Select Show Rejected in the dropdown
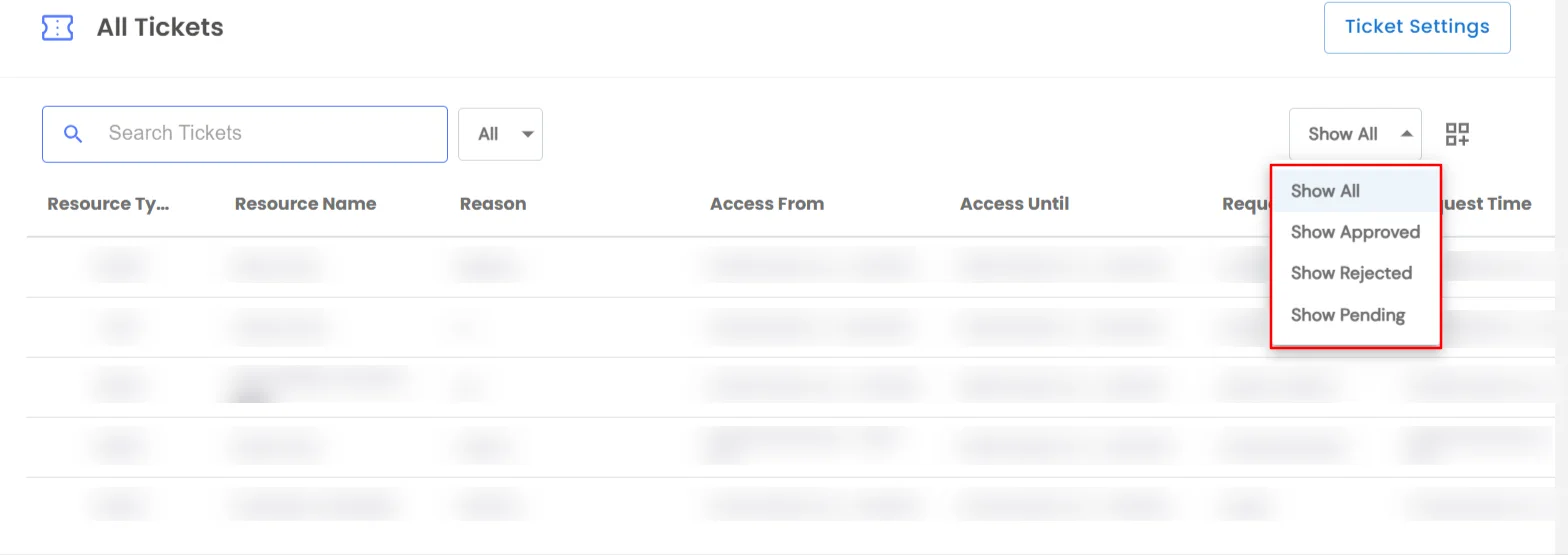1568x555 pixels. [1351, 273]
